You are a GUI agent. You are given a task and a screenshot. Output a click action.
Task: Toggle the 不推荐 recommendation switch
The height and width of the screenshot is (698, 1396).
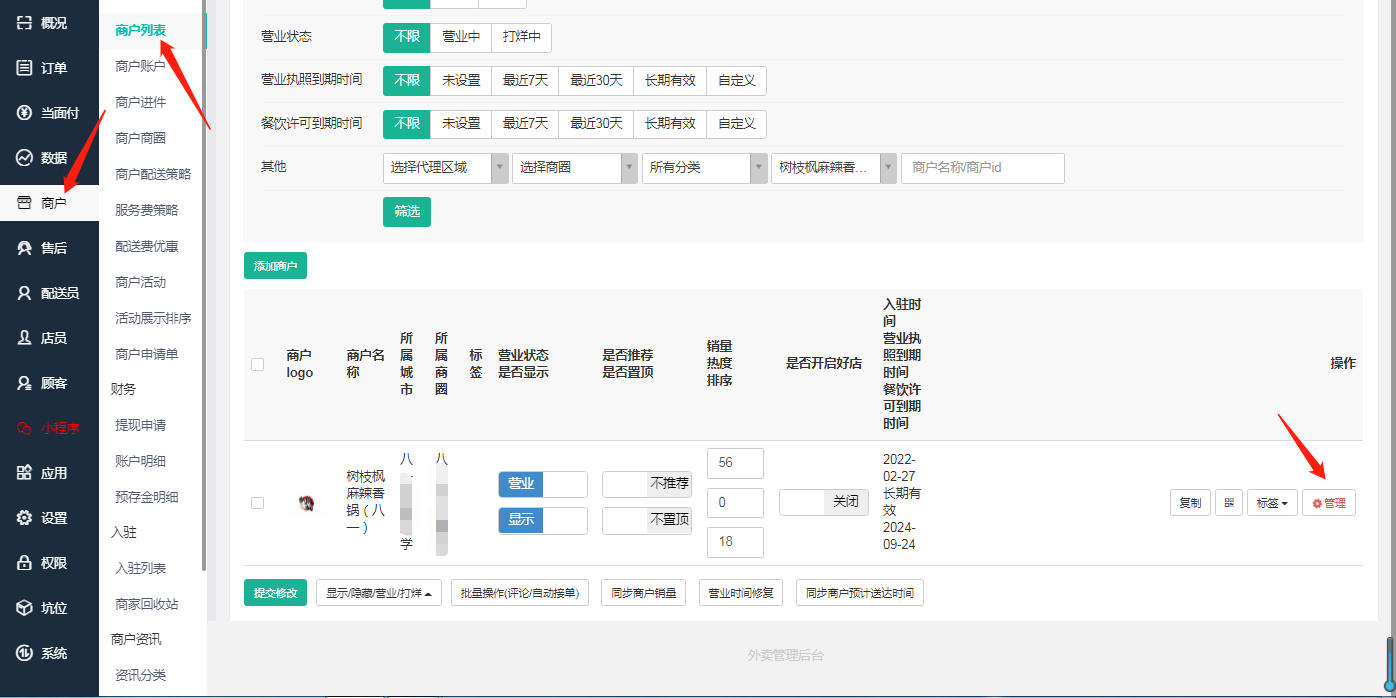click(646, 484)
